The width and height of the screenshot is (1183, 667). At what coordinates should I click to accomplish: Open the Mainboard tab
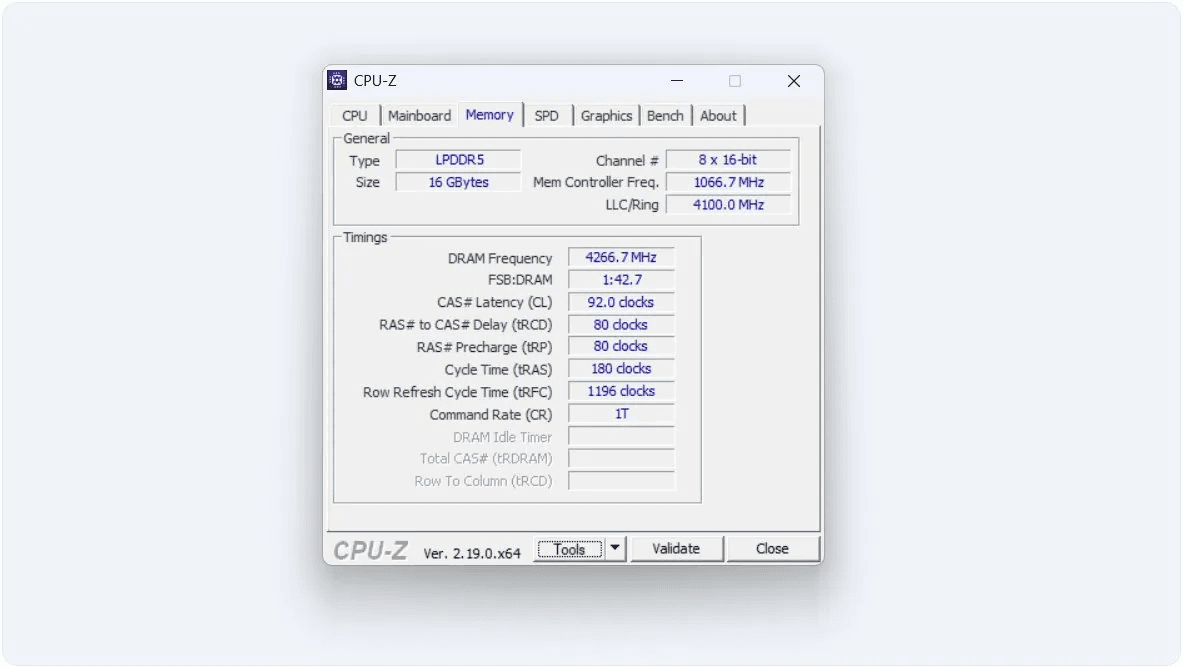(x=419, y=115)
